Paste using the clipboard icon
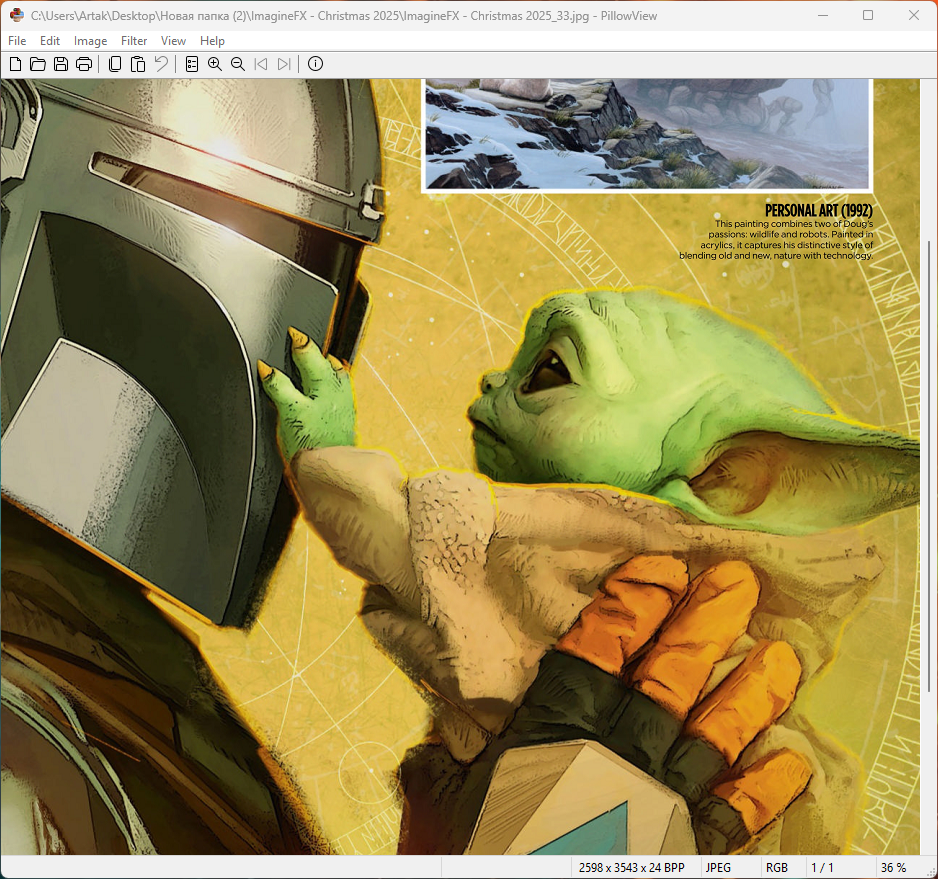The image size is (938, 879). [138, 64]
